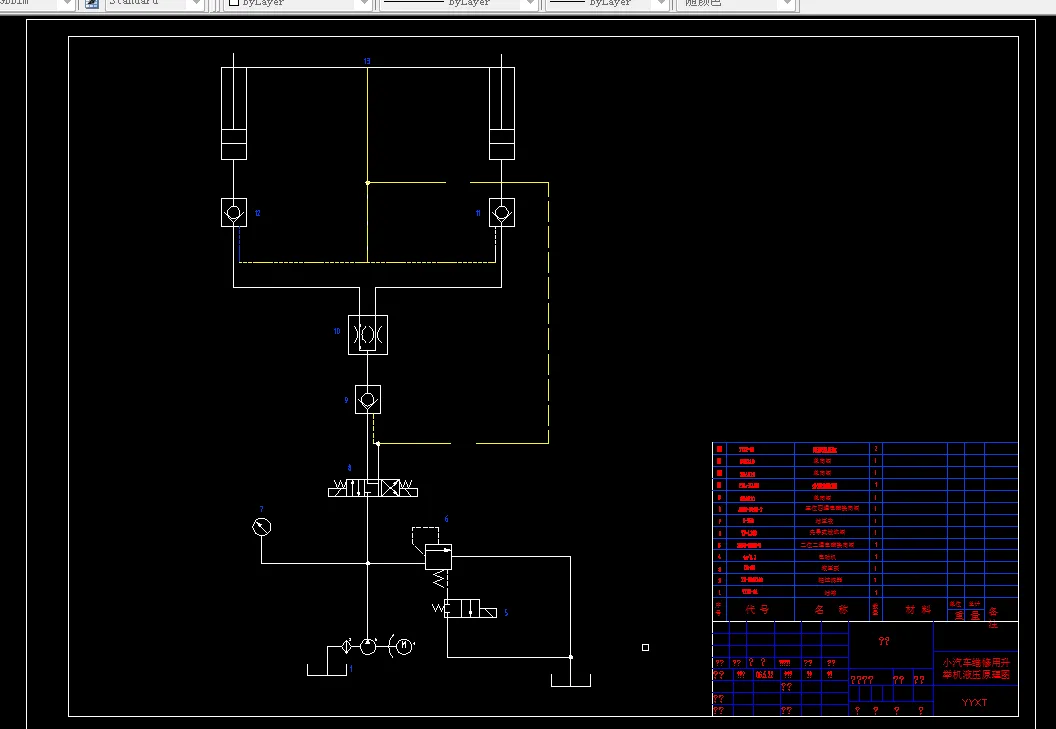The width and height of the screenshot is (1056, 729).
Task: Click the blue label 13 at top
Action: point(367,61)
